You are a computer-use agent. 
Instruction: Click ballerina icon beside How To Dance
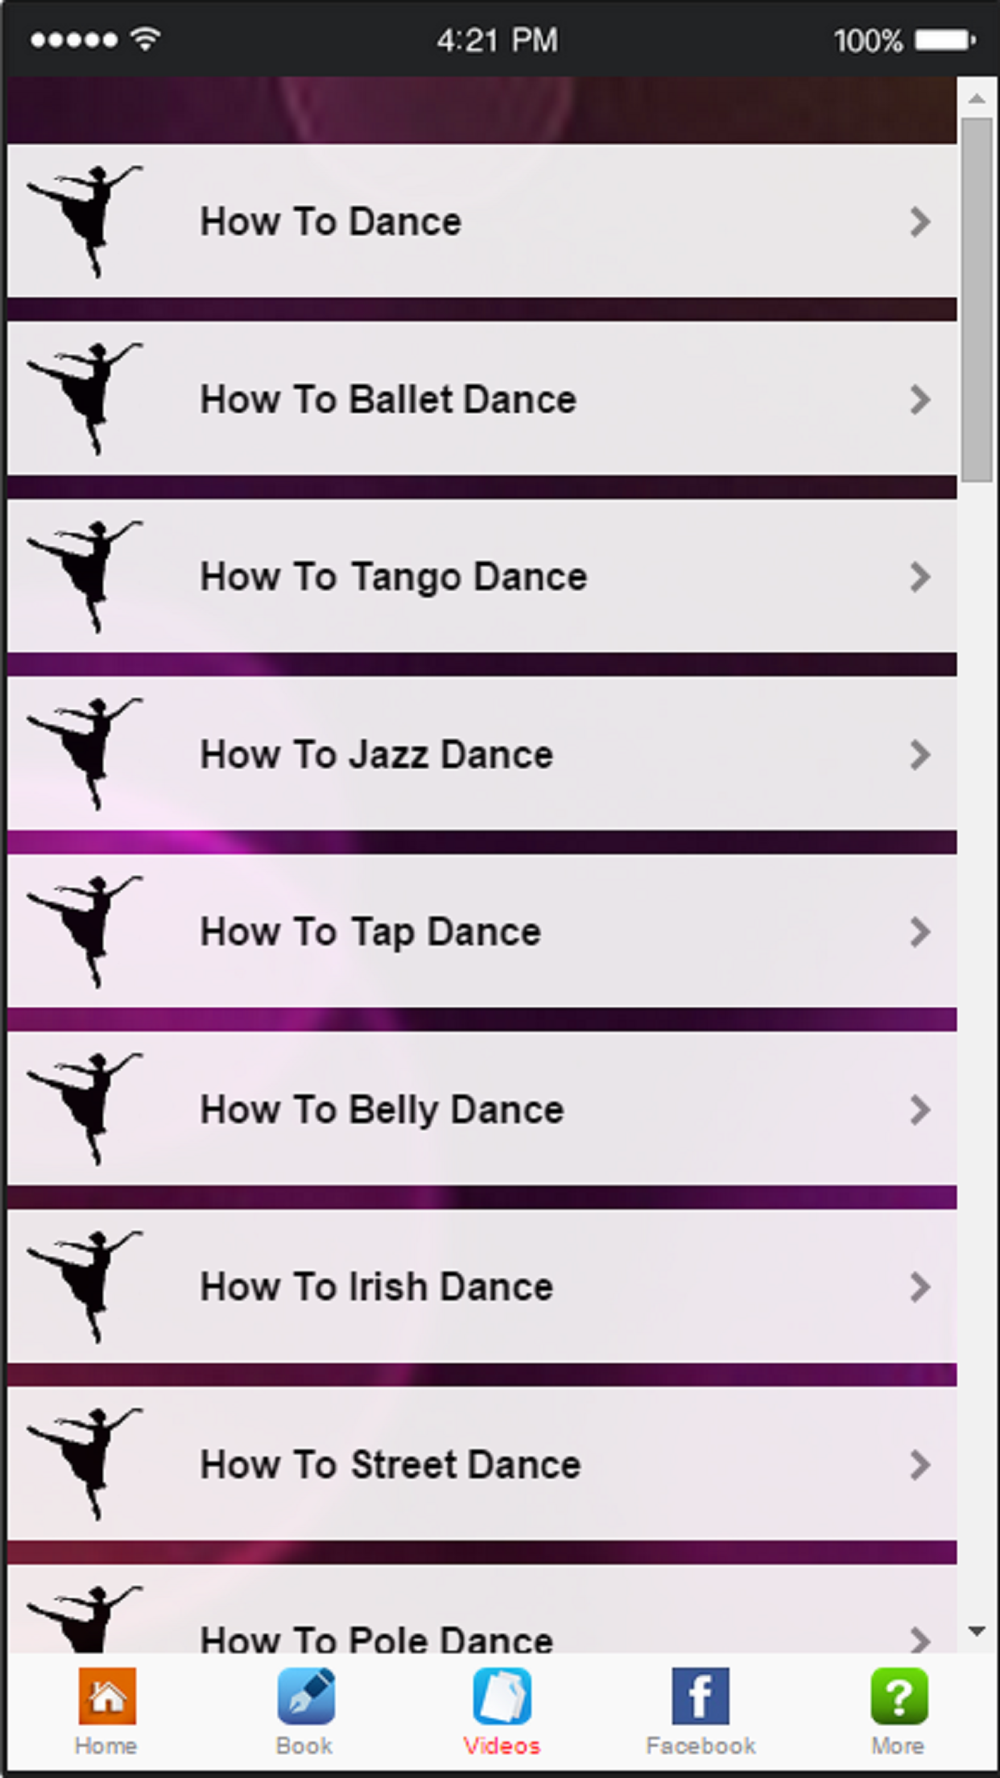pyautogui.click(x=84, y=221)
